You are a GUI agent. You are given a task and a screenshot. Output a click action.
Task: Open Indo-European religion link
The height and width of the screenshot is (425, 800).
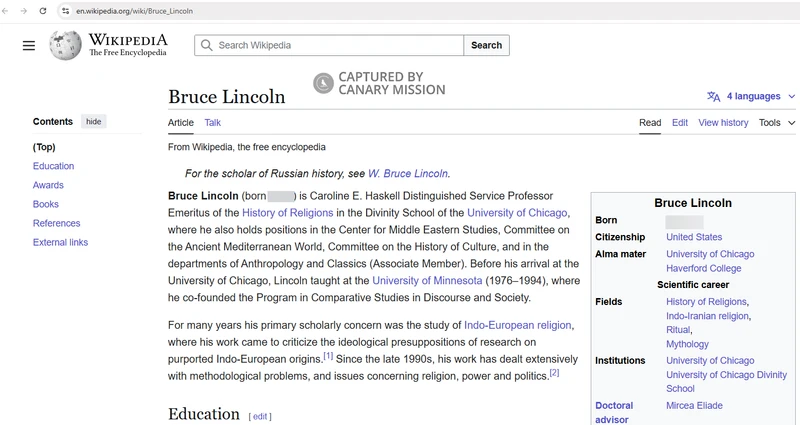point(517,325)
